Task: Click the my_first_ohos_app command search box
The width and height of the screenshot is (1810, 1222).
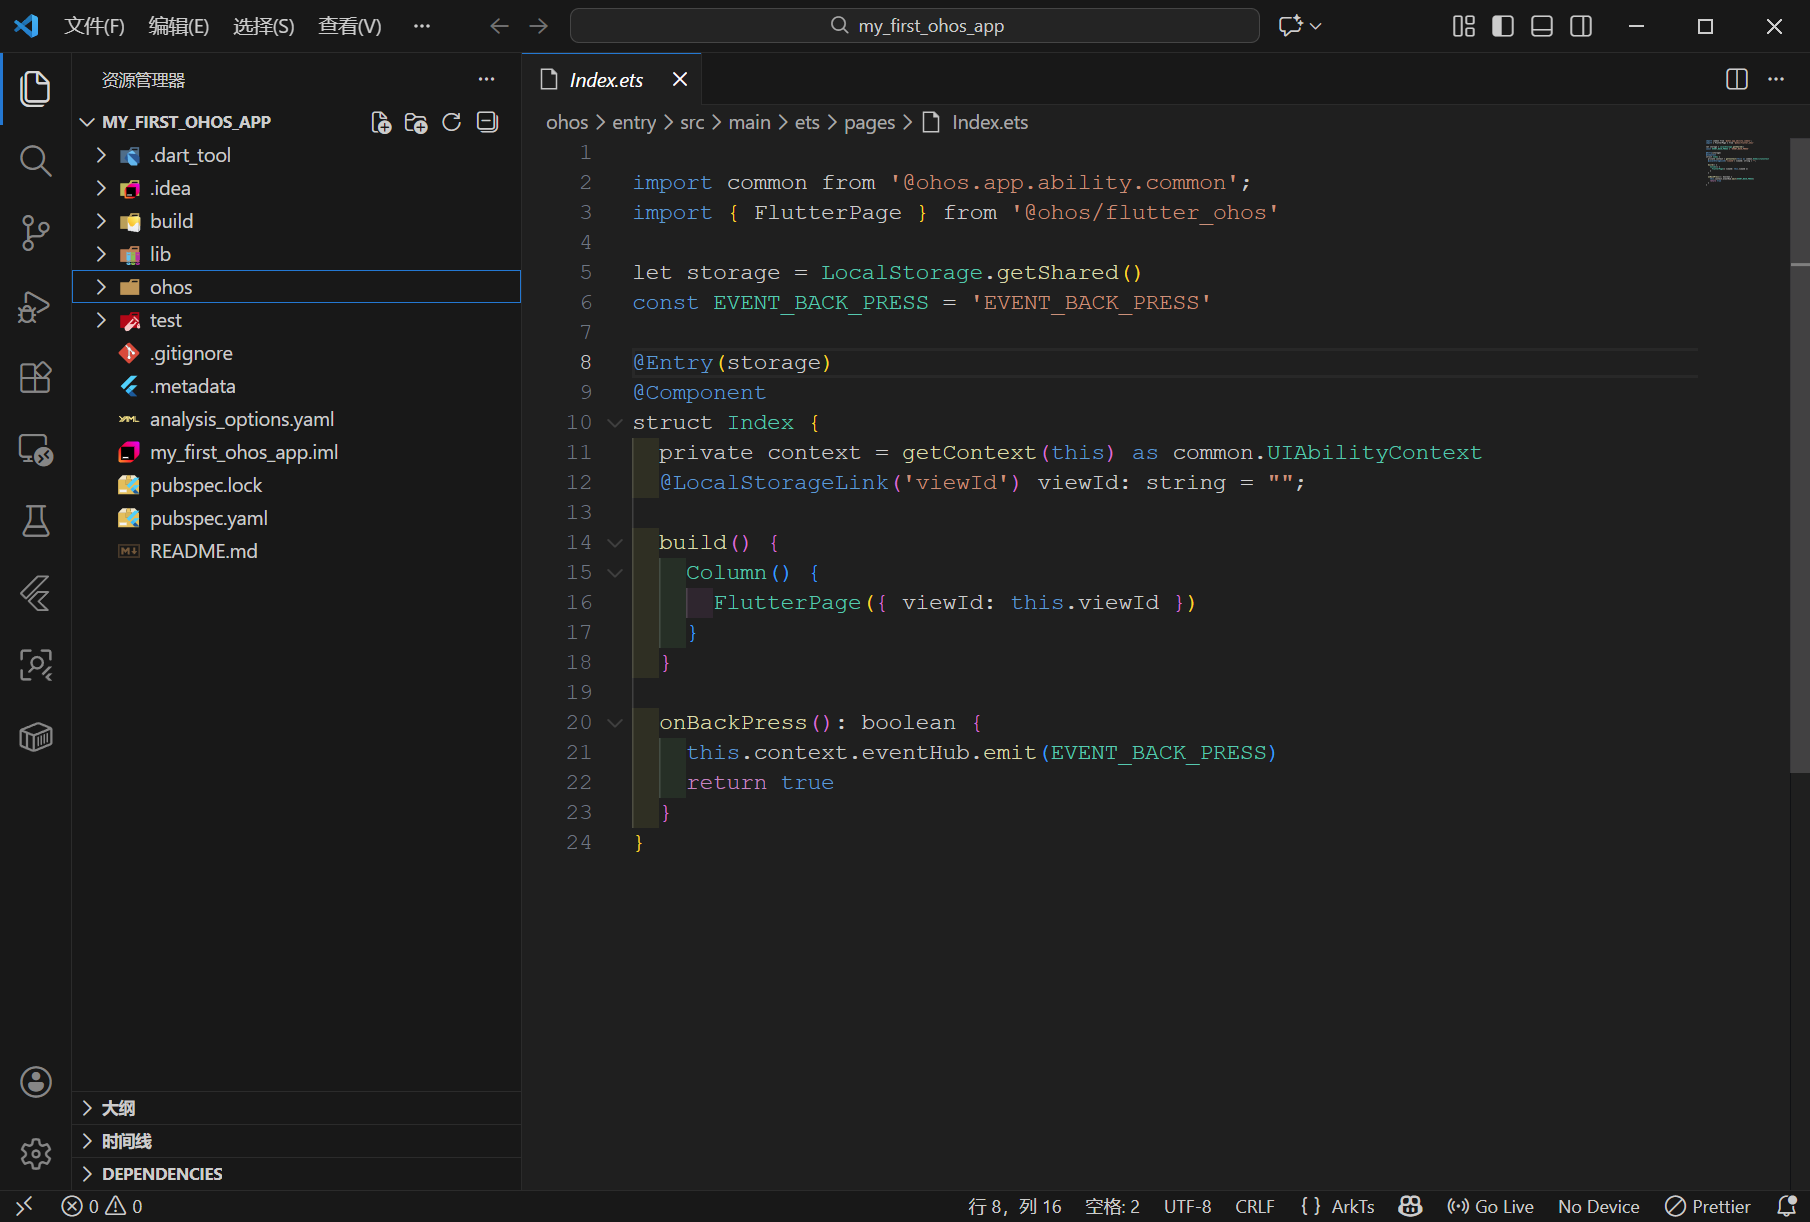Action: (915, 26)
